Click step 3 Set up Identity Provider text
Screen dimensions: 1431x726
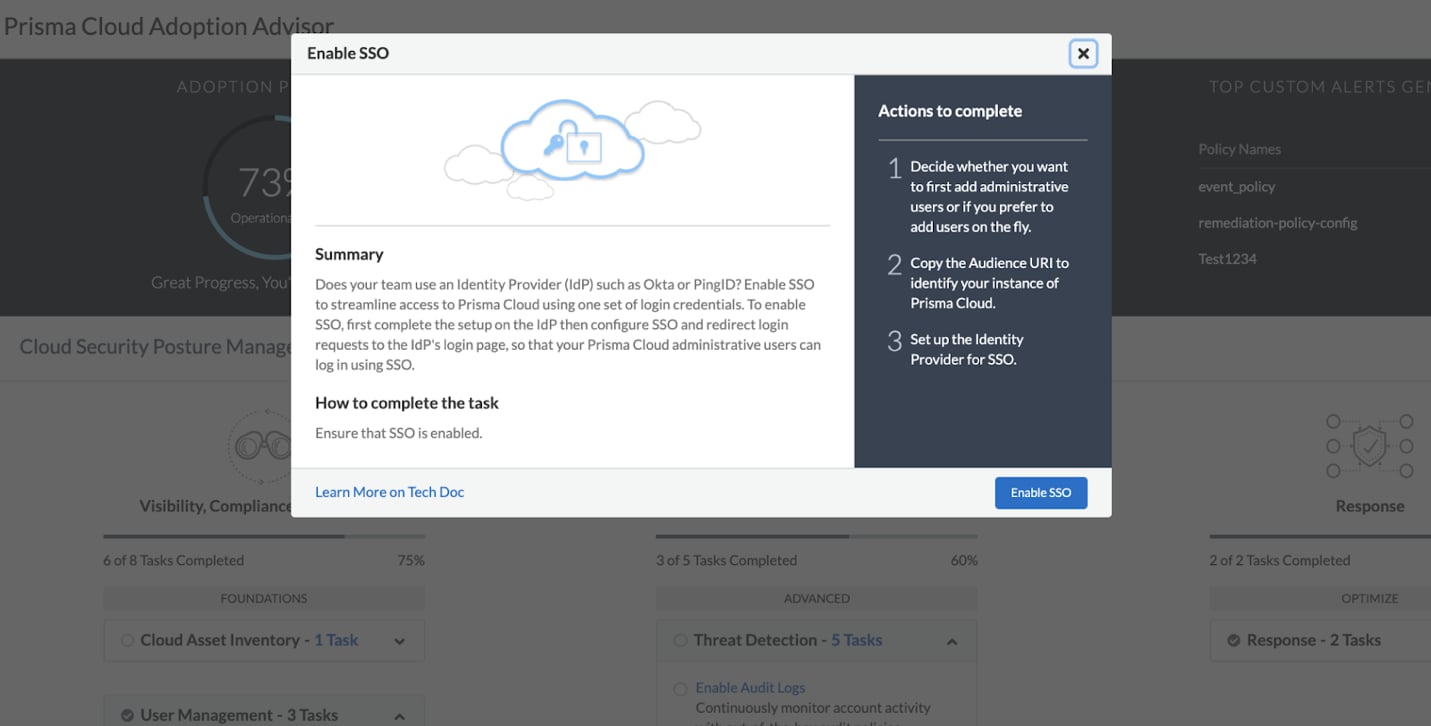coord(966,349)
